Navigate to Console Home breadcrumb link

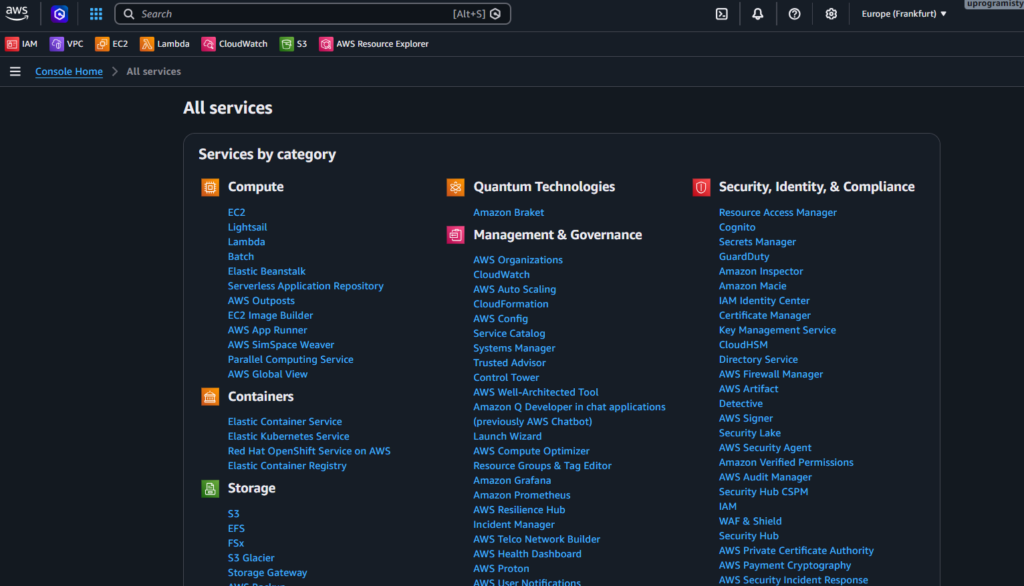click(69, 71)
